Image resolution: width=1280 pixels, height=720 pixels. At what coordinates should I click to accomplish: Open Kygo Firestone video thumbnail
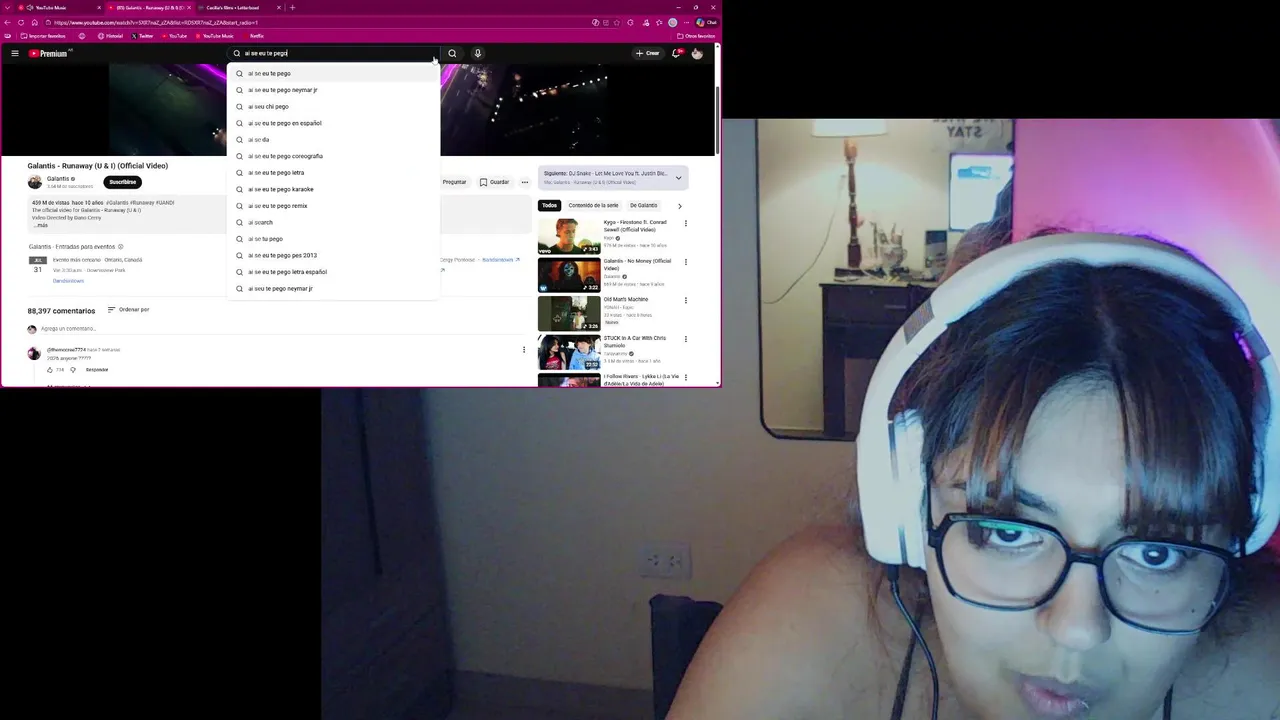(569, 236)
